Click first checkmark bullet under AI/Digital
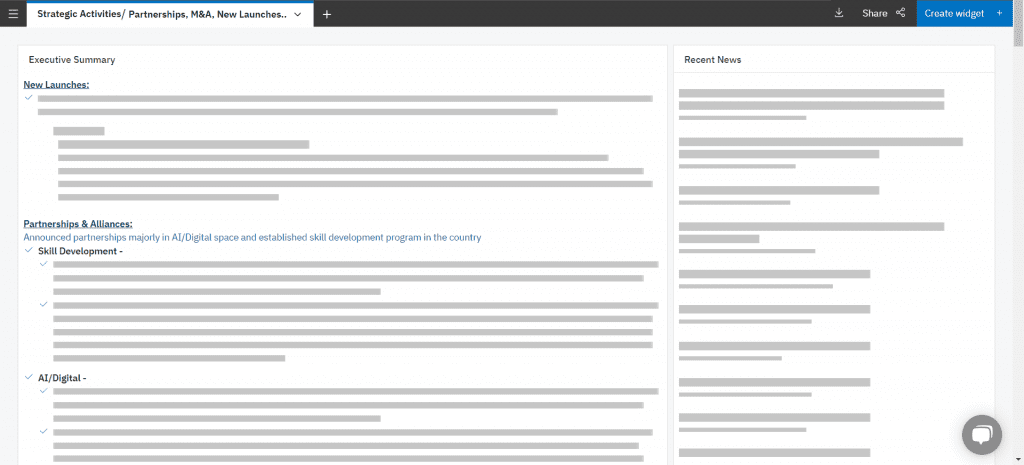Viewport: 1024px width, 465px height. 43,391
